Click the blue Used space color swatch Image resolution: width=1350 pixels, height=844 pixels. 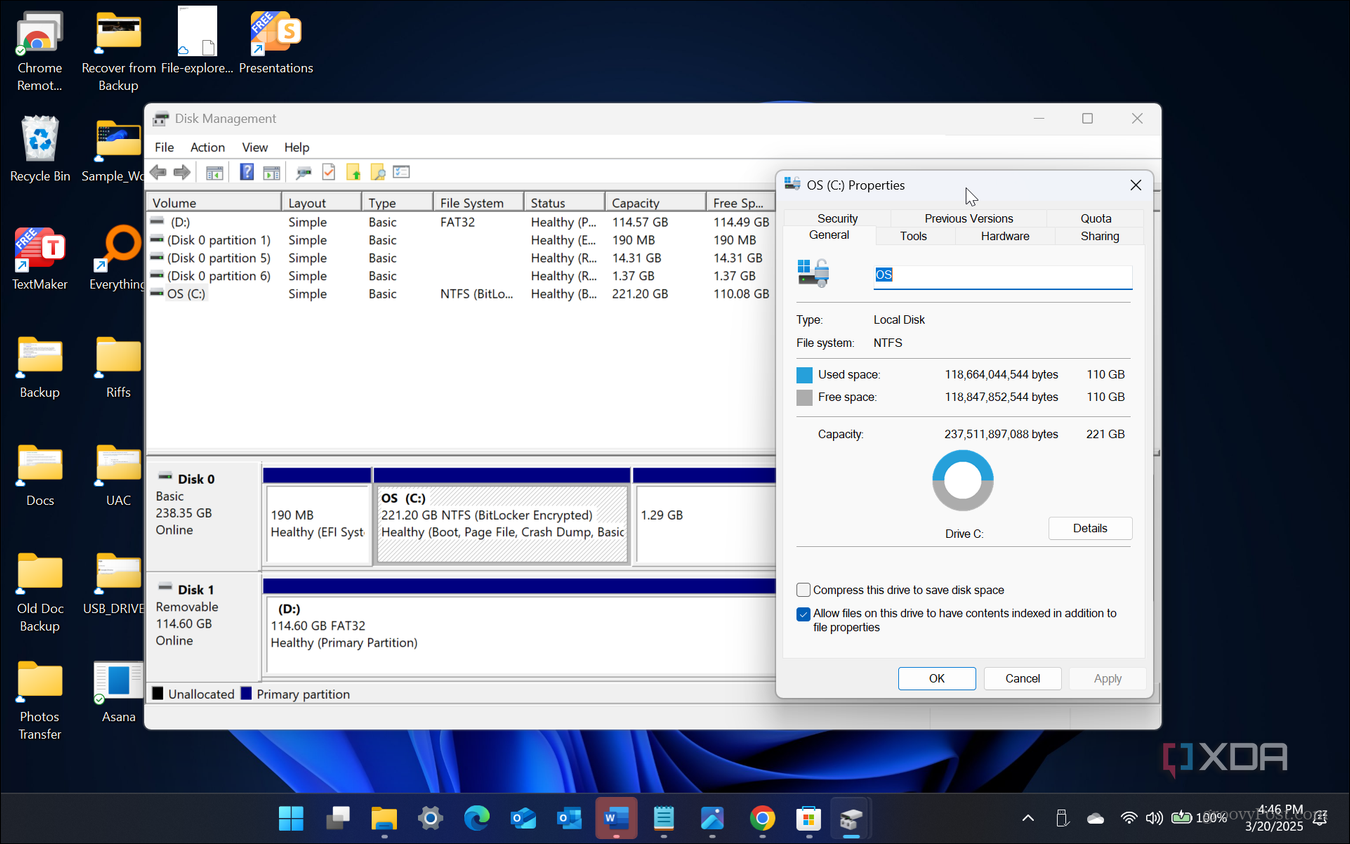coord(806,374)
